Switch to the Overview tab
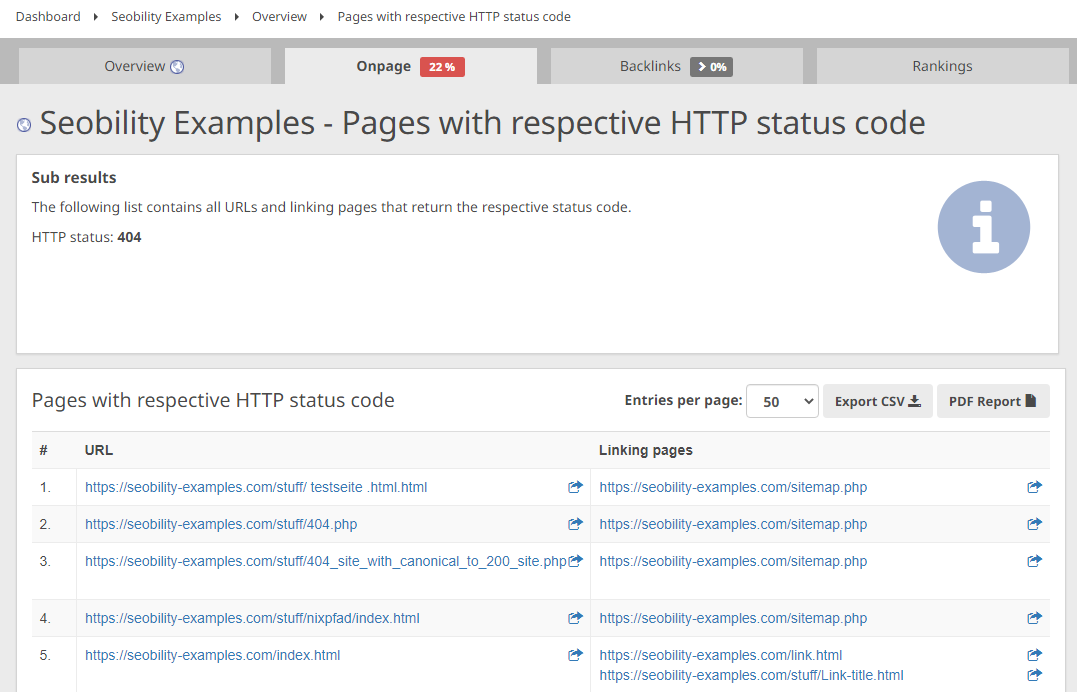Viewport: 1077px width, 692px height. click(x=144, y=66)
